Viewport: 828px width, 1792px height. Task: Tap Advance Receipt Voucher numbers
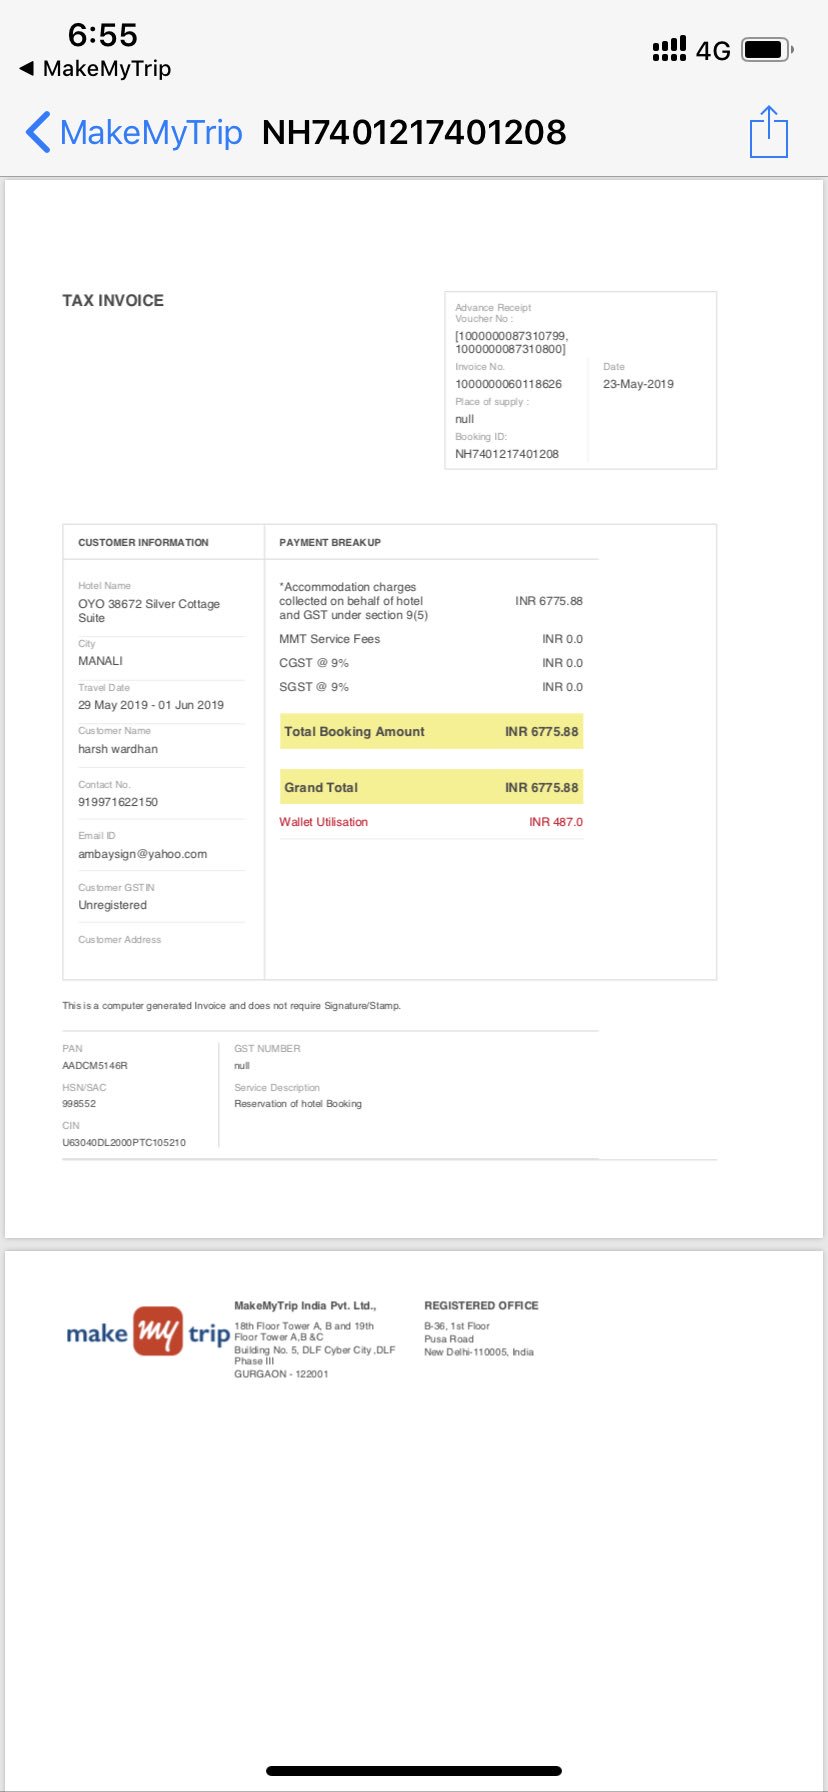[511, 342]
